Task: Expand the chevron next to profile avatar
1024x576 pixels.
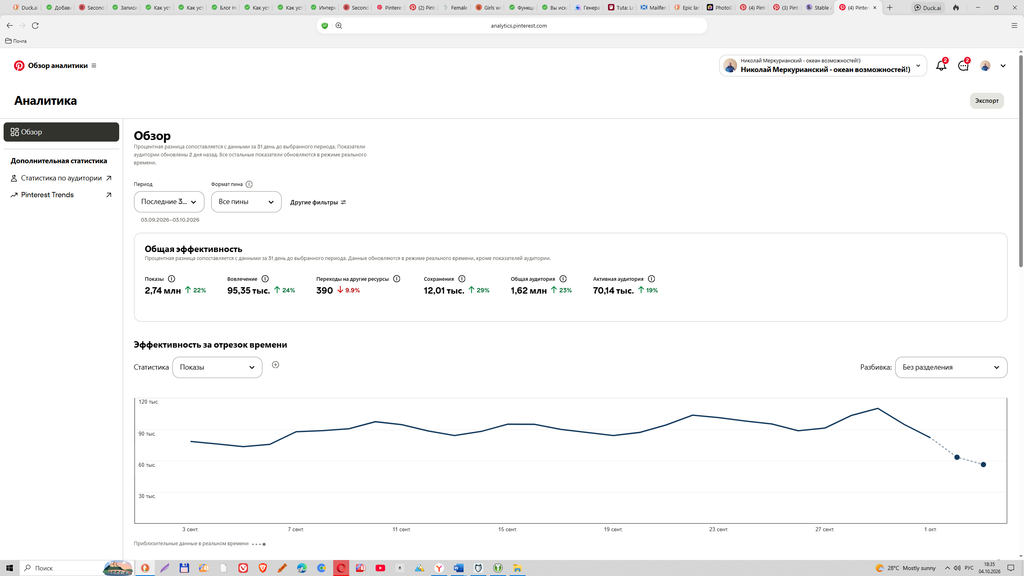Action: tap(1003, 66)
